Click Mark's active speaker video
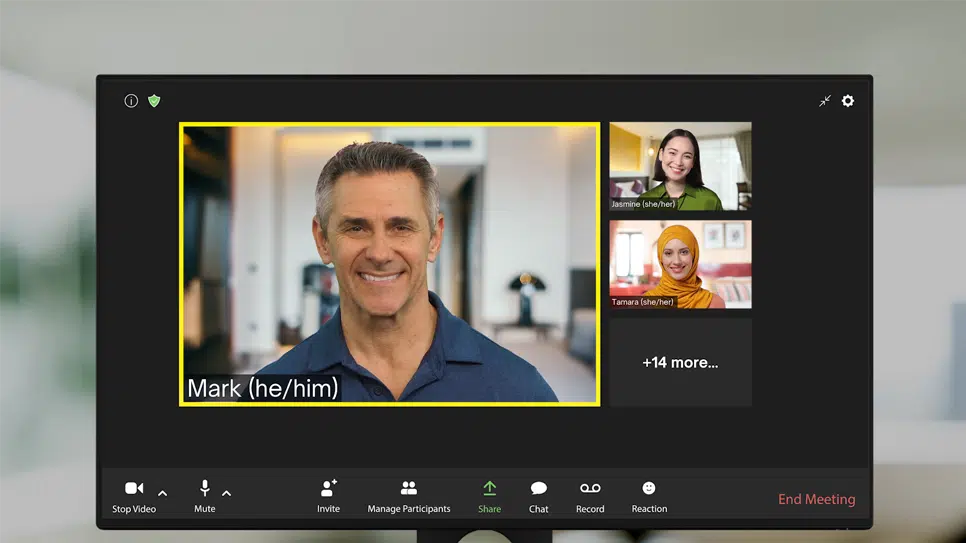 [390, 264]
